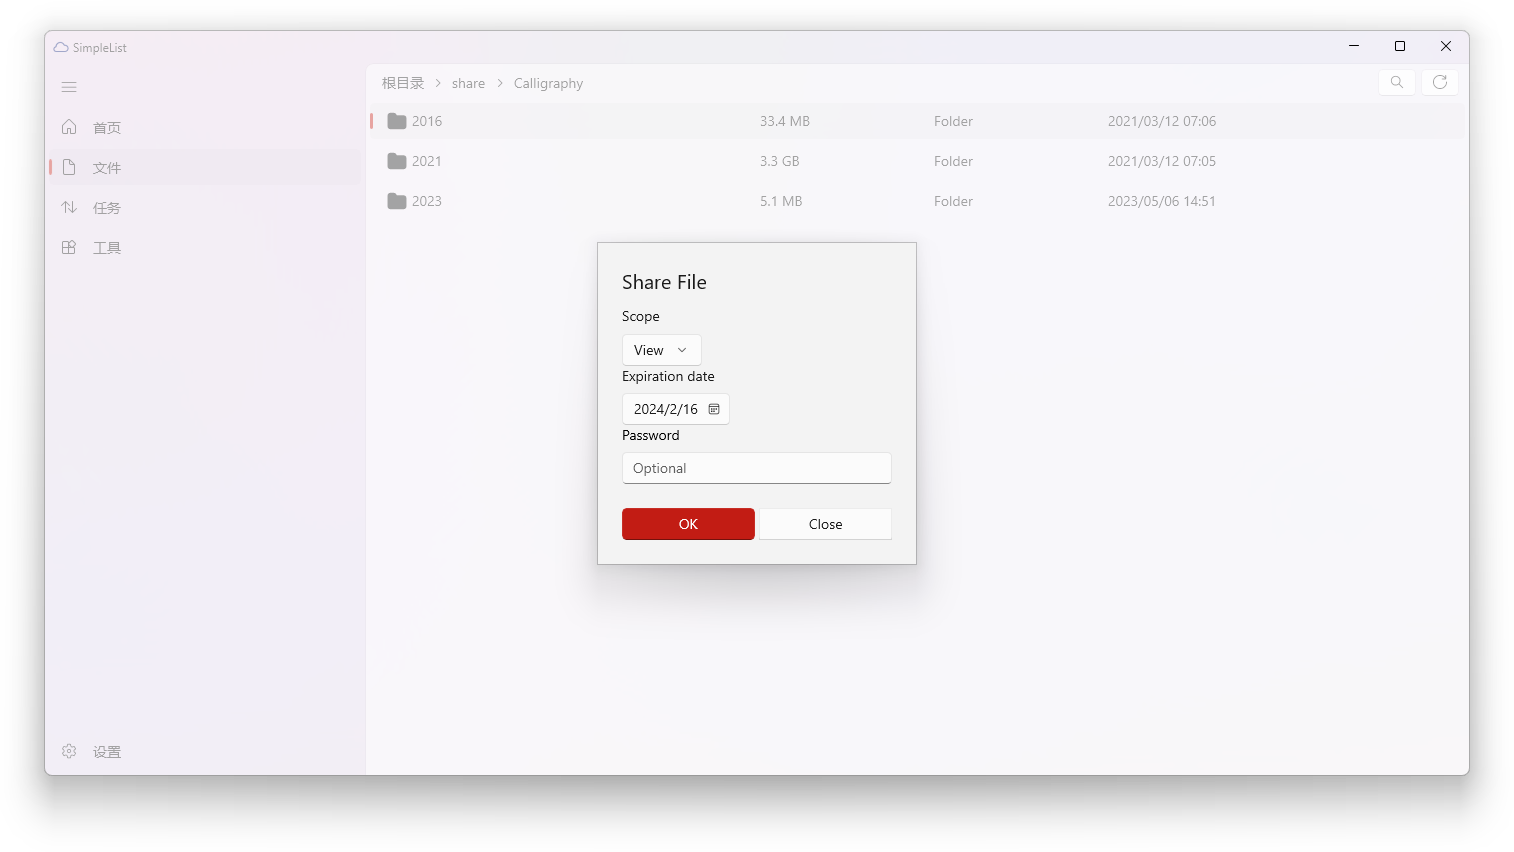Open 设置 settings
1514x852 pixels.
205,751
